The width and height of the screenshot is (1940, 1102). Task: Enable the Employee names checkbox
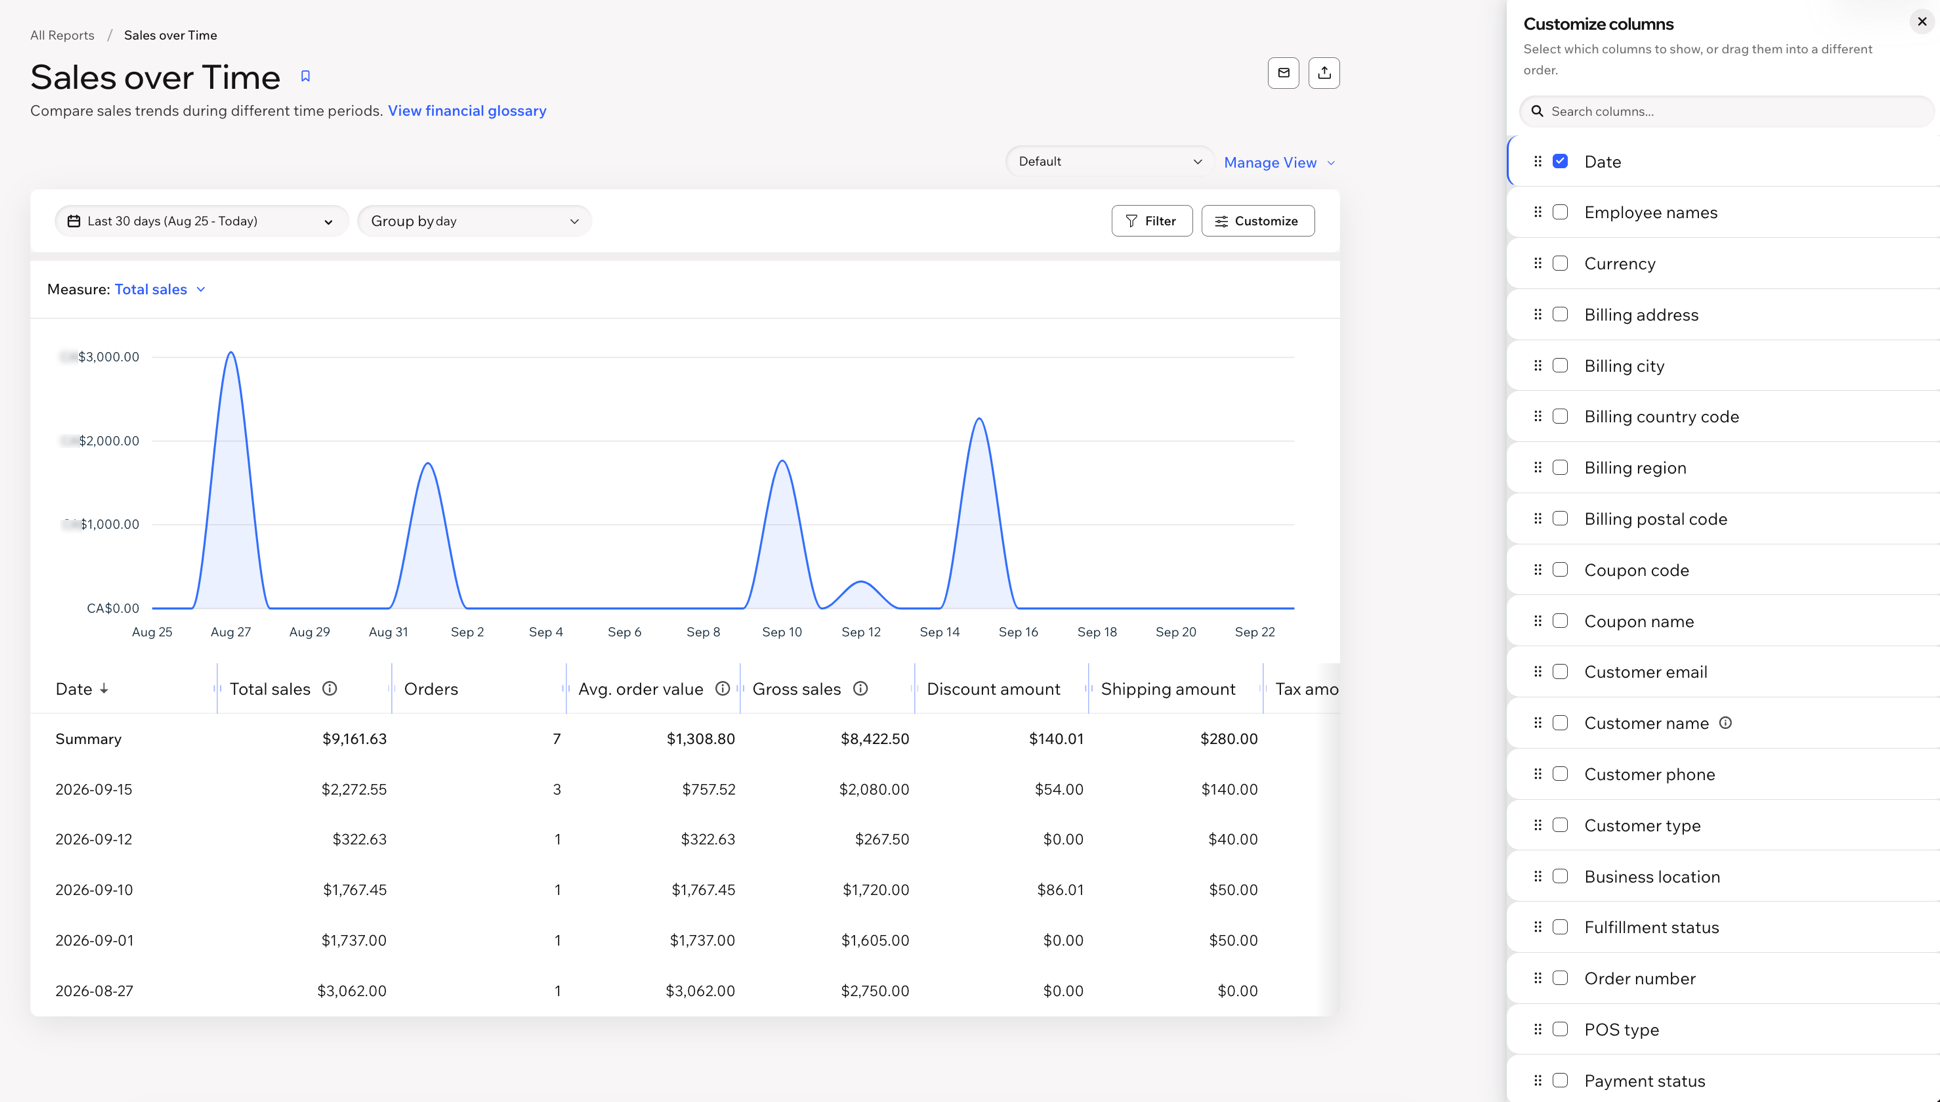click(x=1560, y=212)
